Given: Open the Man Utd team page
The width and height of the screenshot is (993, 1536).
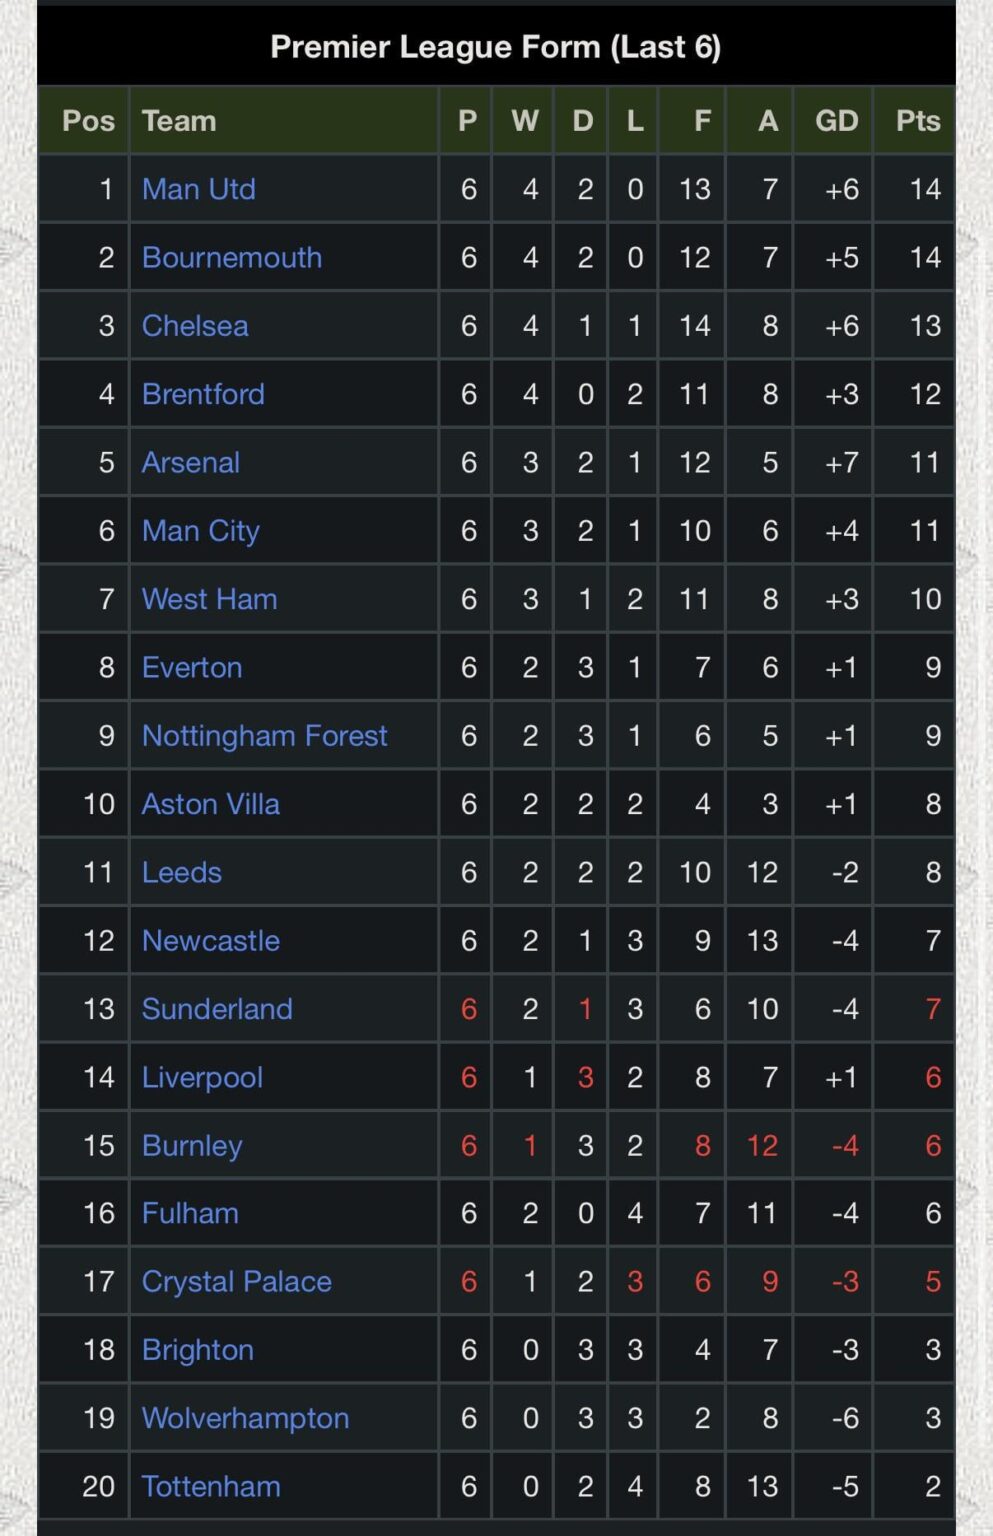Looking at the screenshot, I should pos(198,189).
